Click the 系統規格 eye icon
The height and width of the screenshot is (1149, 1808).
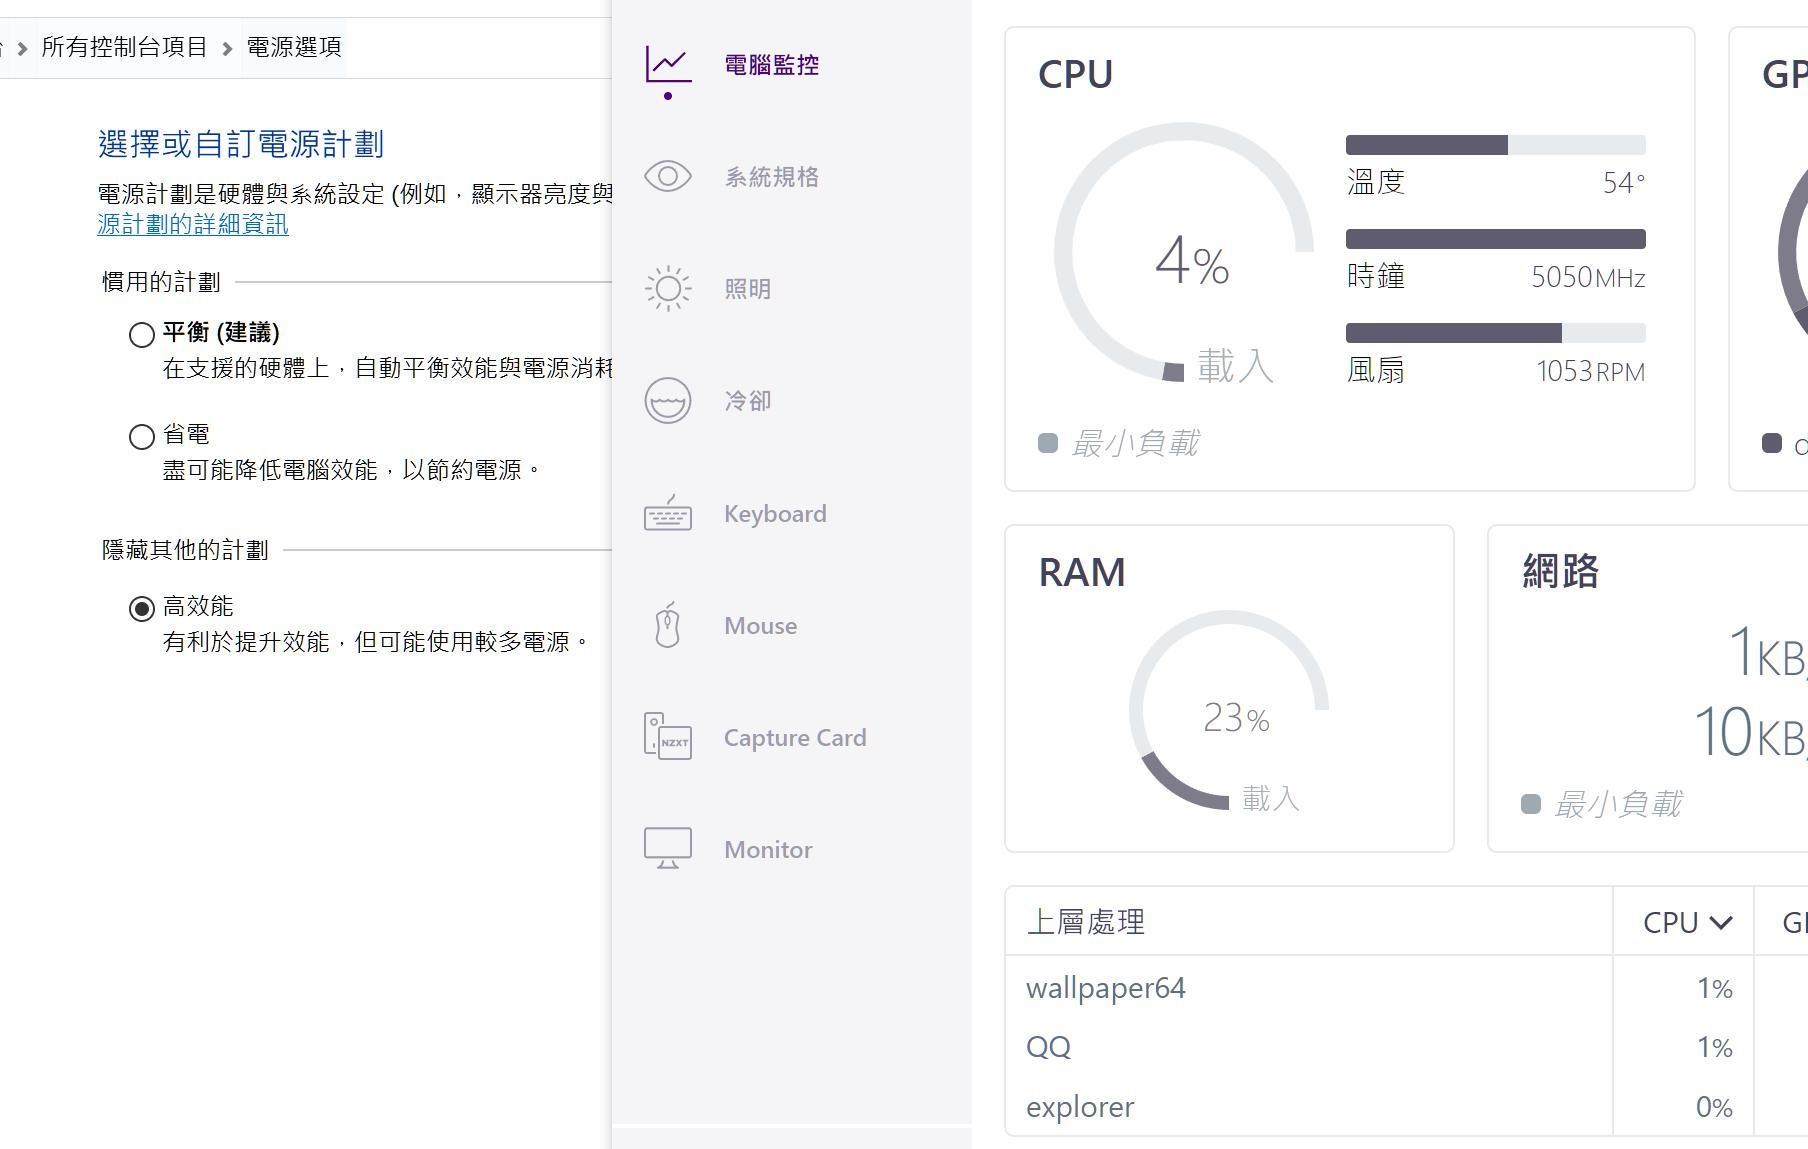668,177
